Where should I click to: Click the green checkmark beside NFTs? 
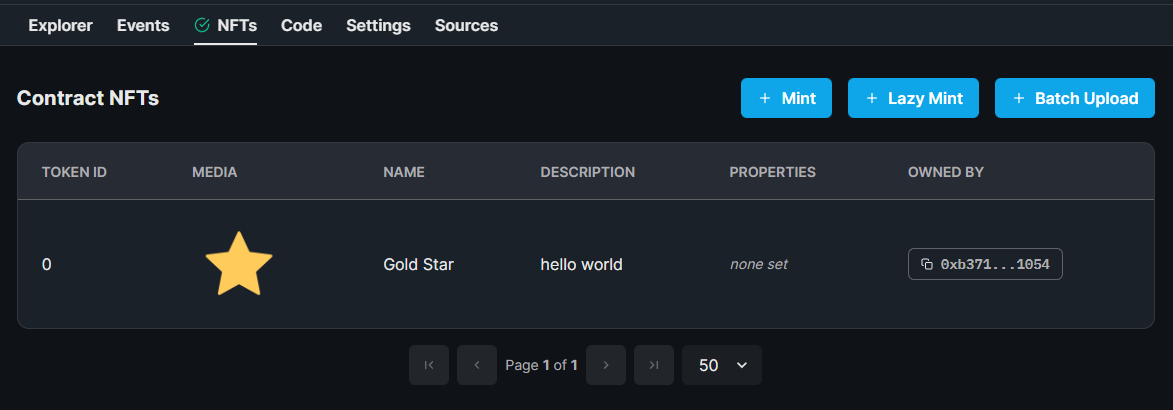click(x=201, y=25)
